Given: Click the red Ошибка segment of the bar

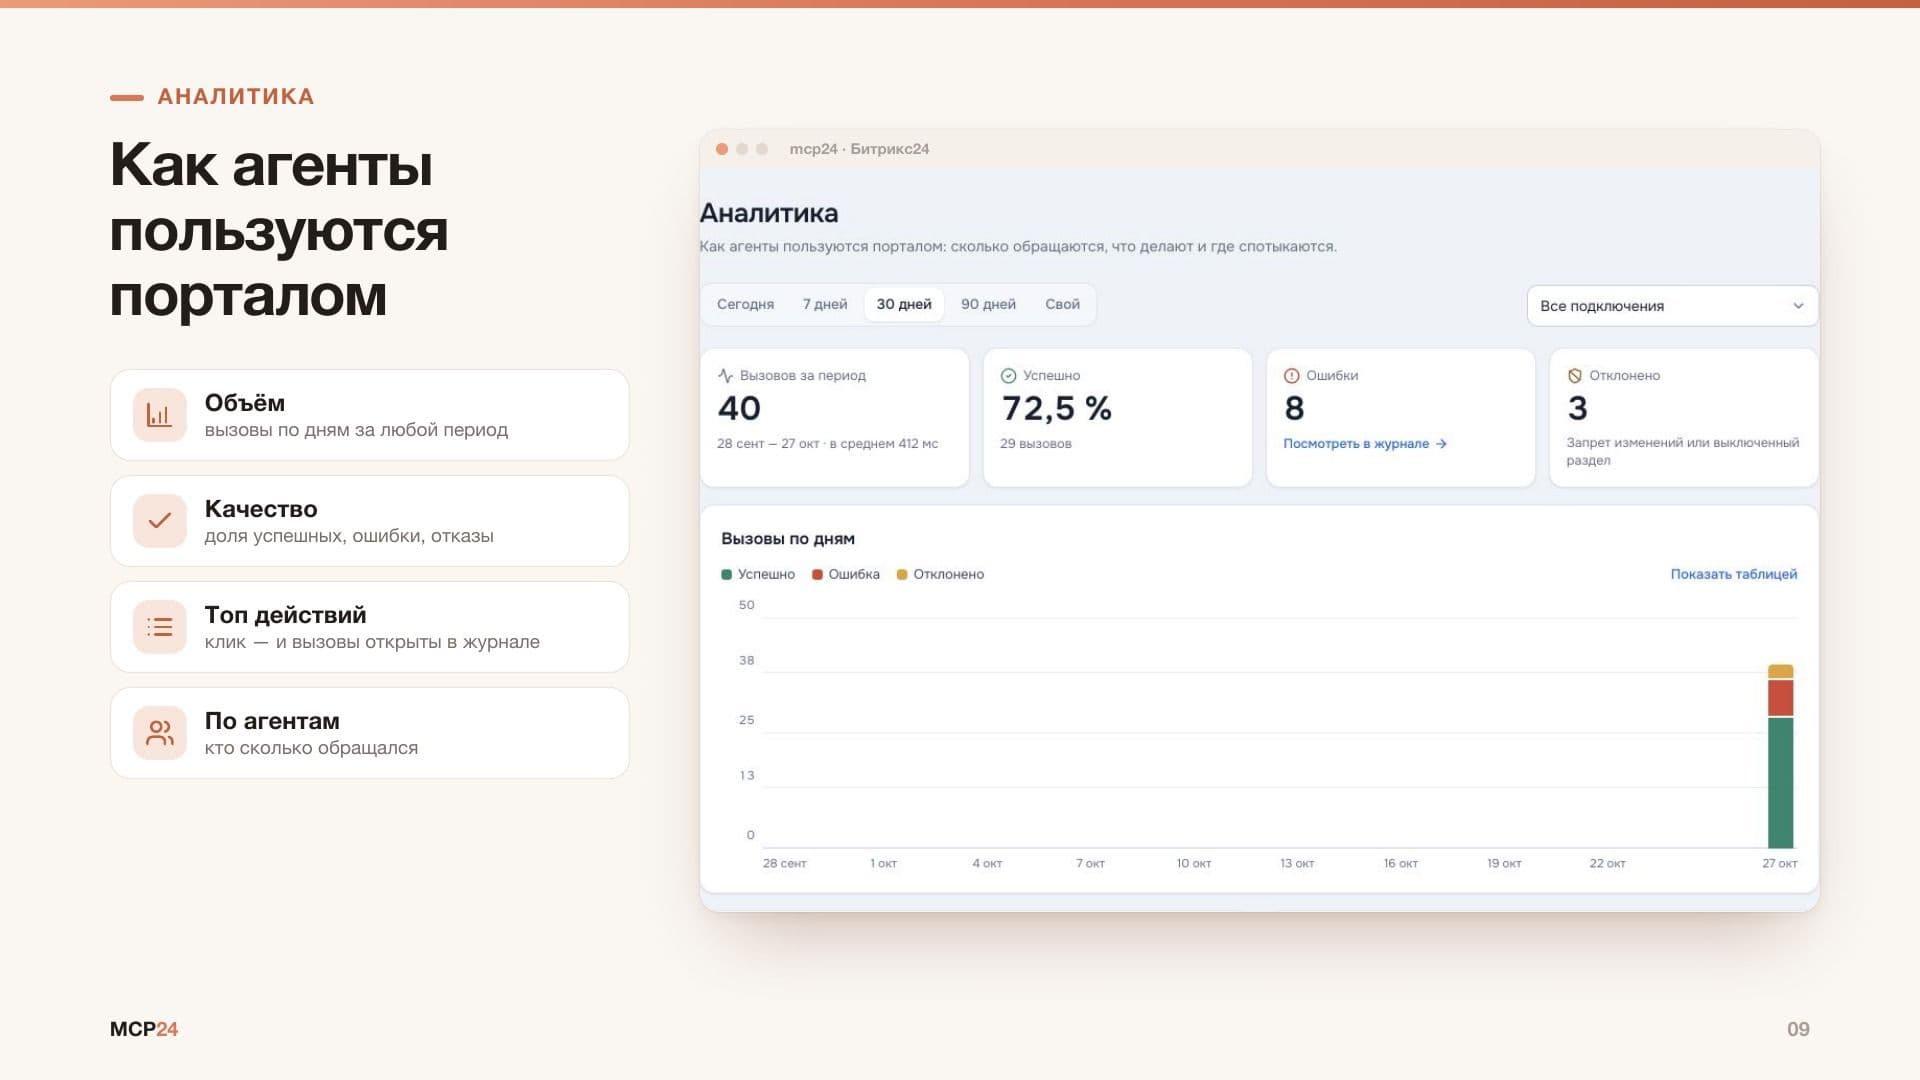Looking at the screenshot, I should (1781, 698).
